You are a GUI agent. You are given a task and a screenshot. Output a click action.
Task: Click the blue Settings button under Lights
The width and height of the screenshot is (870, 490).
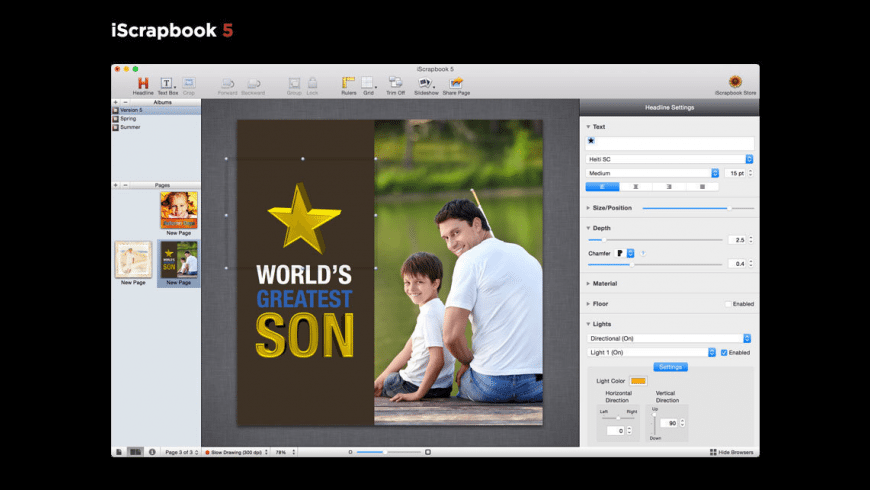[669, 366]
